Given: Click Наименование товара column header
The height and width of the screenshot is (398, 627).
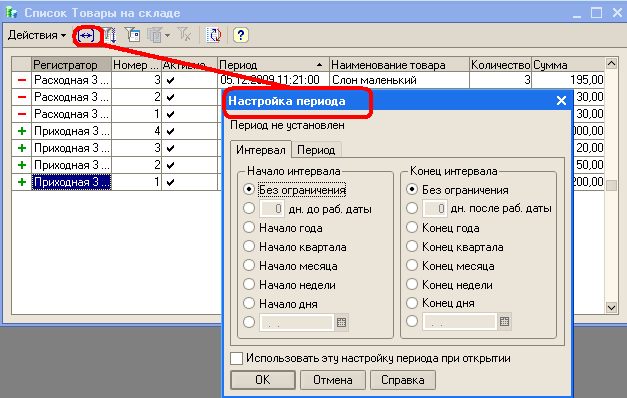Looking at the screenshot, I should 399,64.
